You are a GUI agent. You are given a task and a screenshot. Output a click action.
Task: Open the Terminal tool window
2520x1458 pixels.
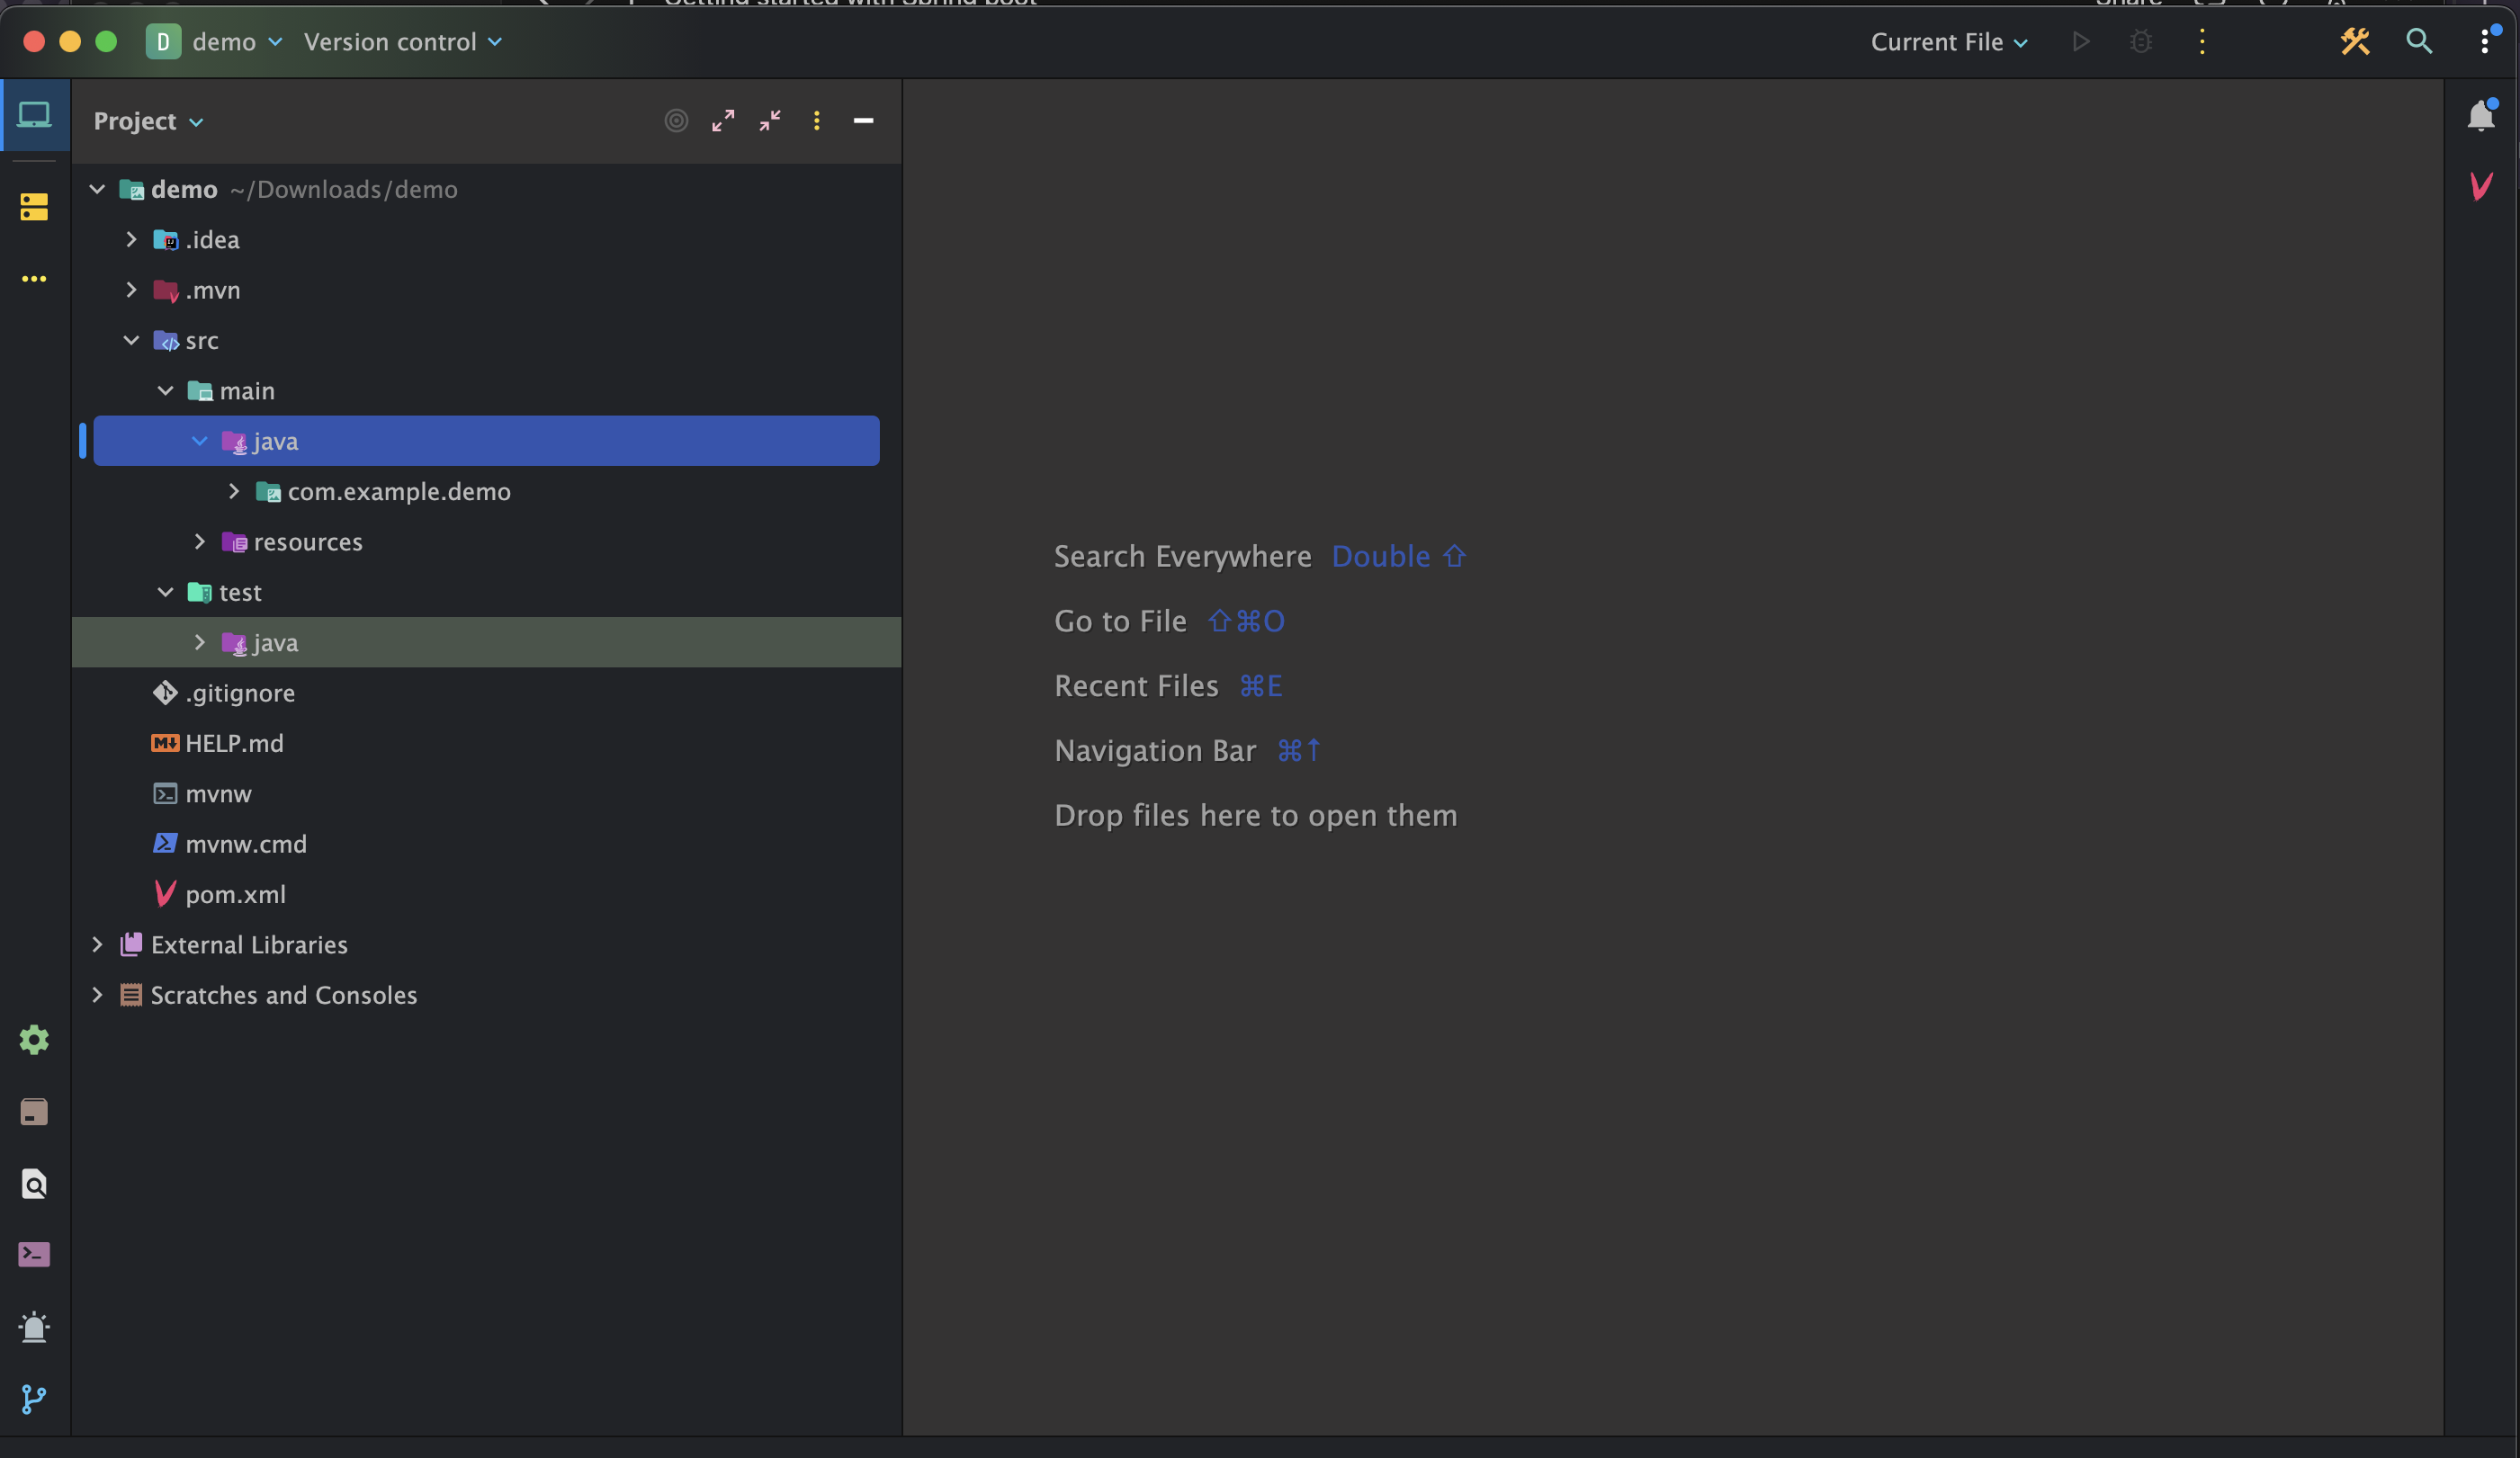[33, 1255]
